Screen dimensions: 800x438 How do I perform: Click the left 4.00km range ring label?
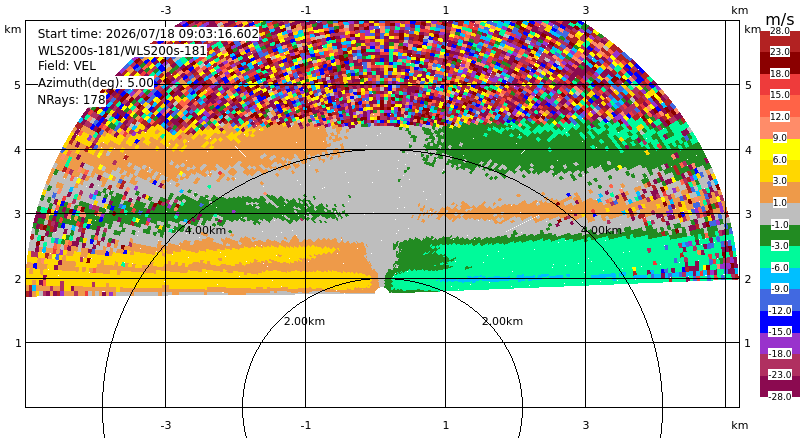[205, 230]
